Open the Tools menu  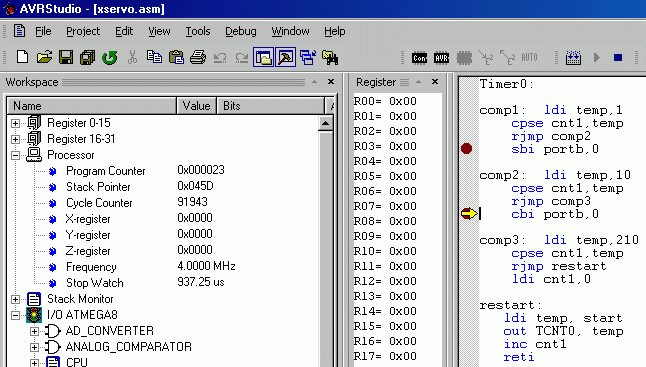(x=198, y=31)
